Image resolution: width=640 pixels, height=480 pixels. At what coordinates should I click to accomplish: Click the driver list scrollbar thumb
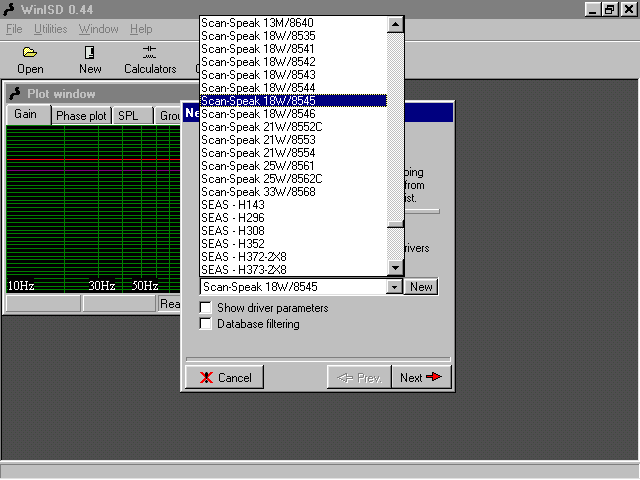pos(395,224)
